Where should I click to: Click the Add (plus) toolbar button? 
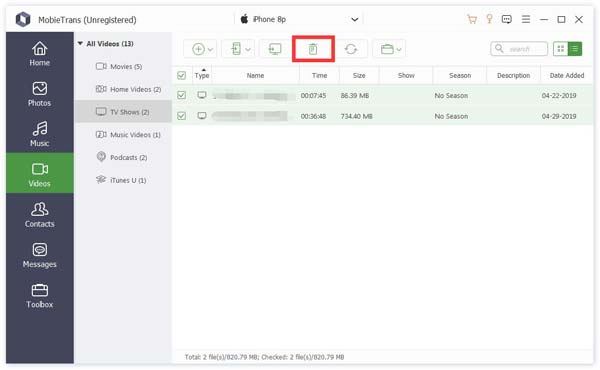(x=198, y=49)
